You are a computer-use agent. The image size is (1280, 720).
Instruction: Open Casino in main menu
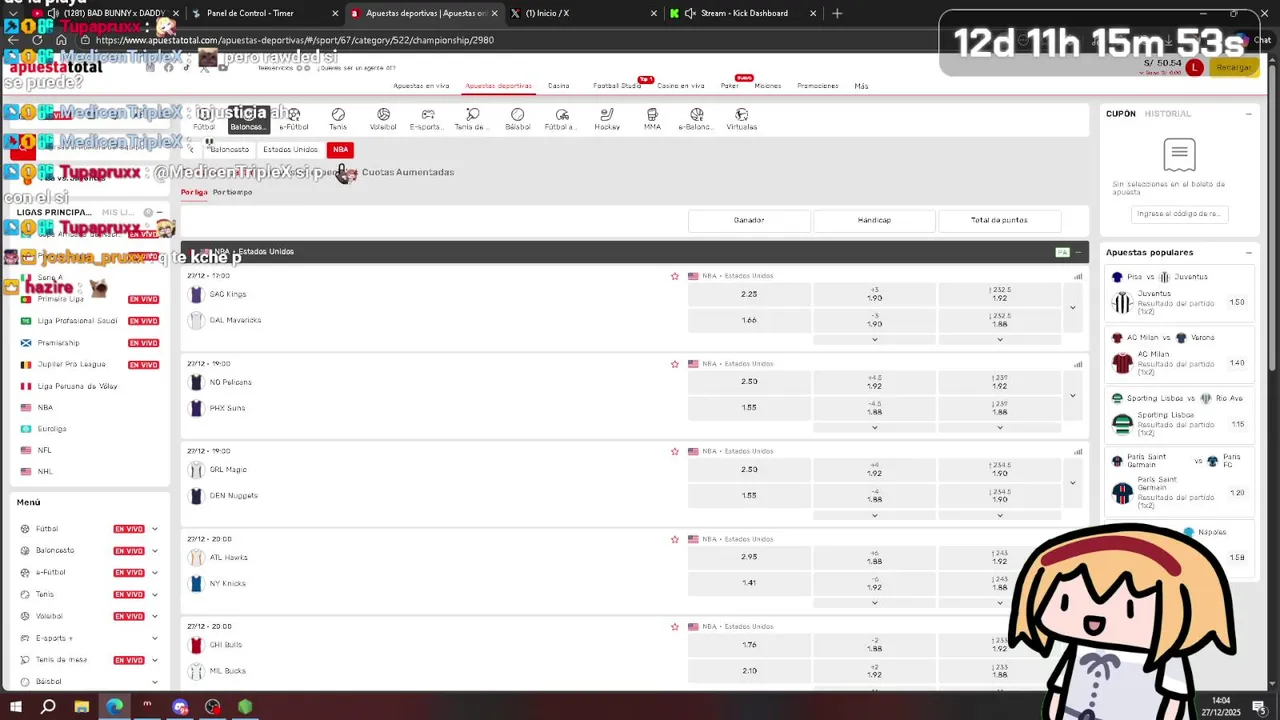pyautogui.click(x=559, y=86)
